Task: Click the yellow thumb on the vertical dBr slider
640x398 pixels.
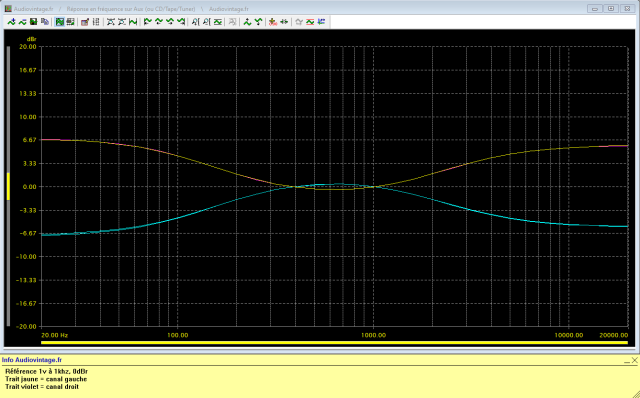Action: coord(8,186)
